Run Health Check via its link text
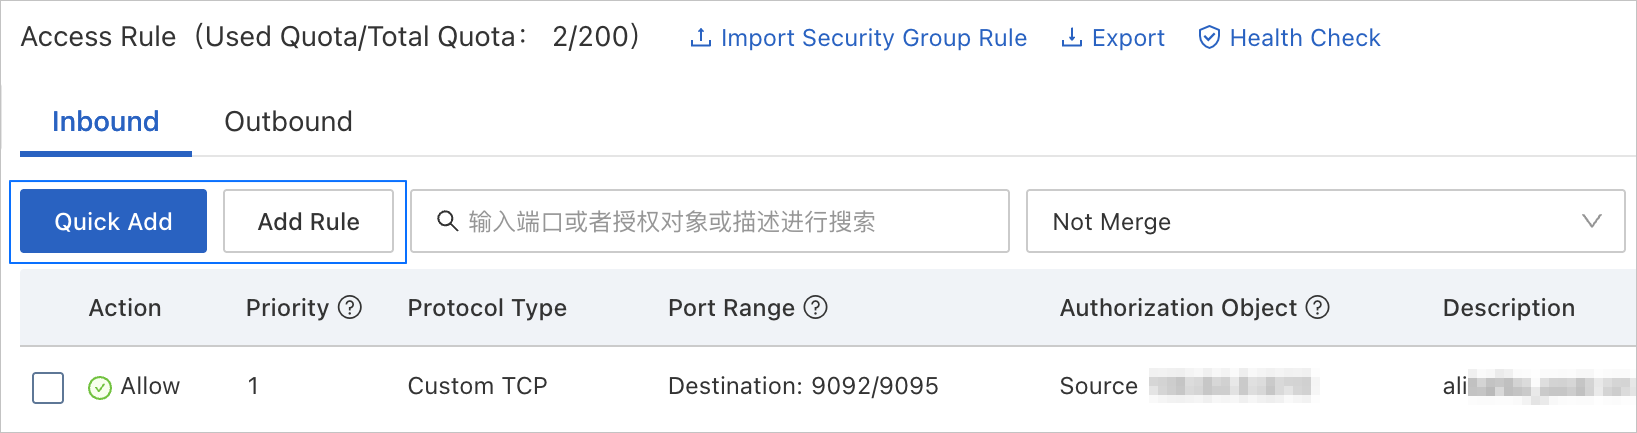The height and width of the screenshot is (433, 1637). (x=1304, y=38)
